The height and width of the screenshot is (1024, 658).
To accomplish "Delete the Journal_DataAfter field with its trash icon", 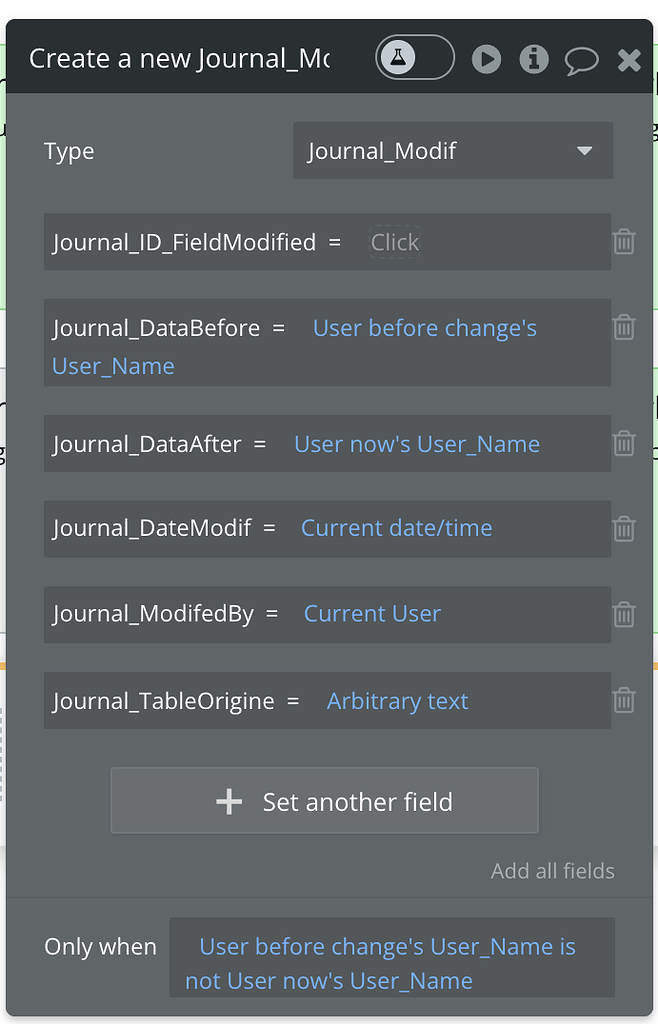I will click(623, 443).
